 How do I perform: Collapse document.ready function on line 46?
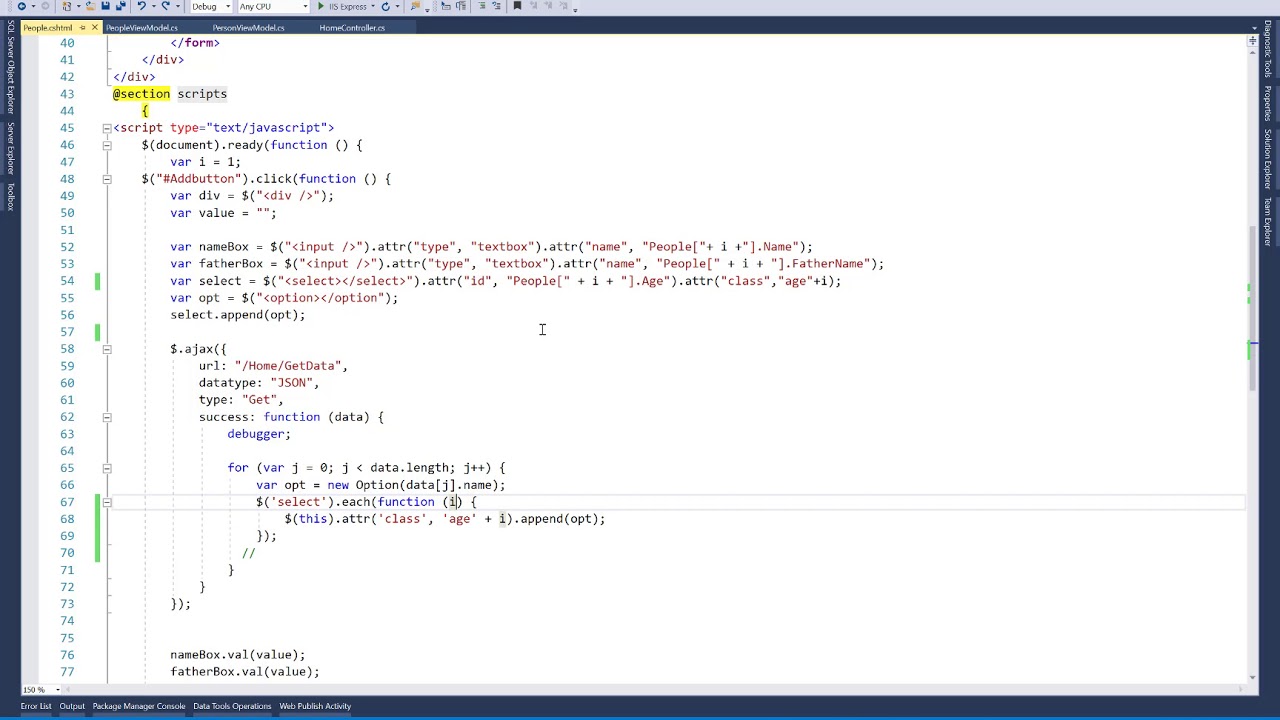pyautogui.click(x=106, y=145)
